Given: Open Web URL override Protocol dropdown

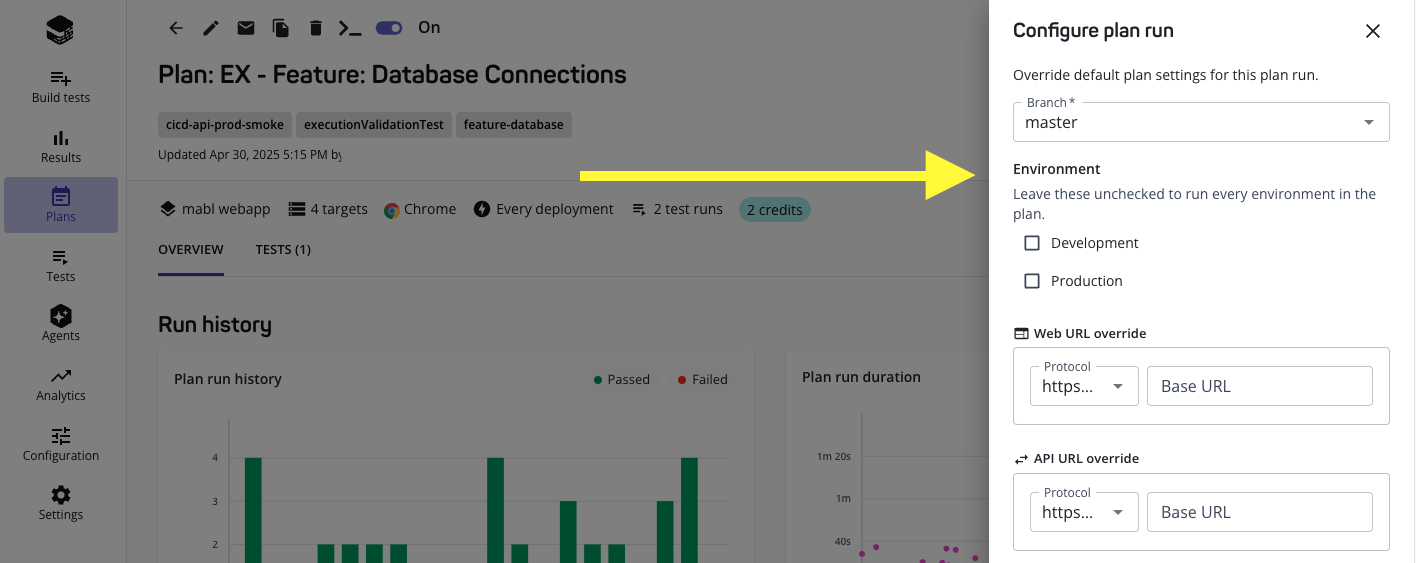Looking at the screenshot, I should pyautogui.click(x=1084, y=386).
